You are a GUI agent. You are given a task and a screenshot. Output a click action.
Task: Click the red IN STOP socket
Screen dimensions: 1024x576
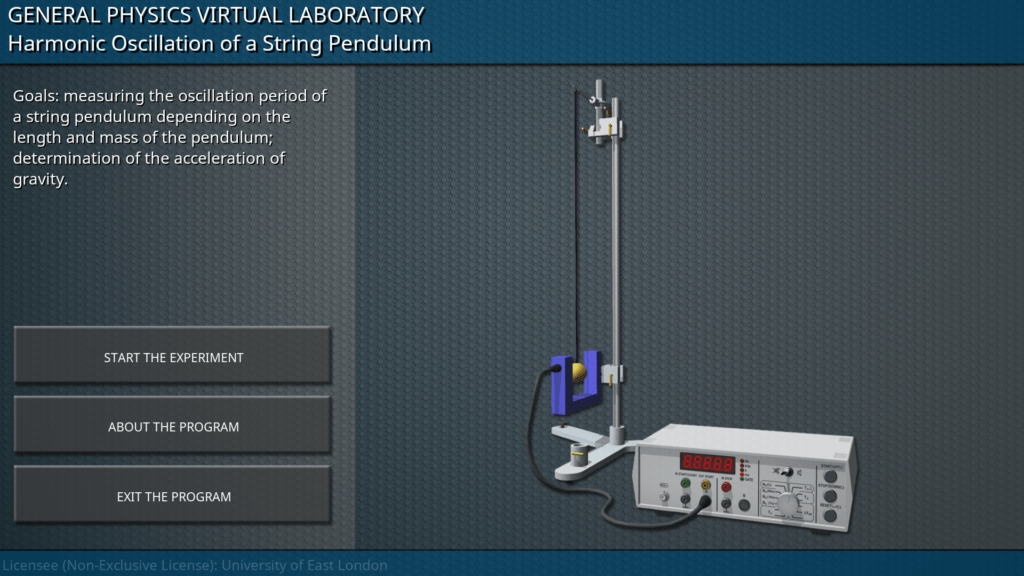pyautogui.click(x=726, y=488)
